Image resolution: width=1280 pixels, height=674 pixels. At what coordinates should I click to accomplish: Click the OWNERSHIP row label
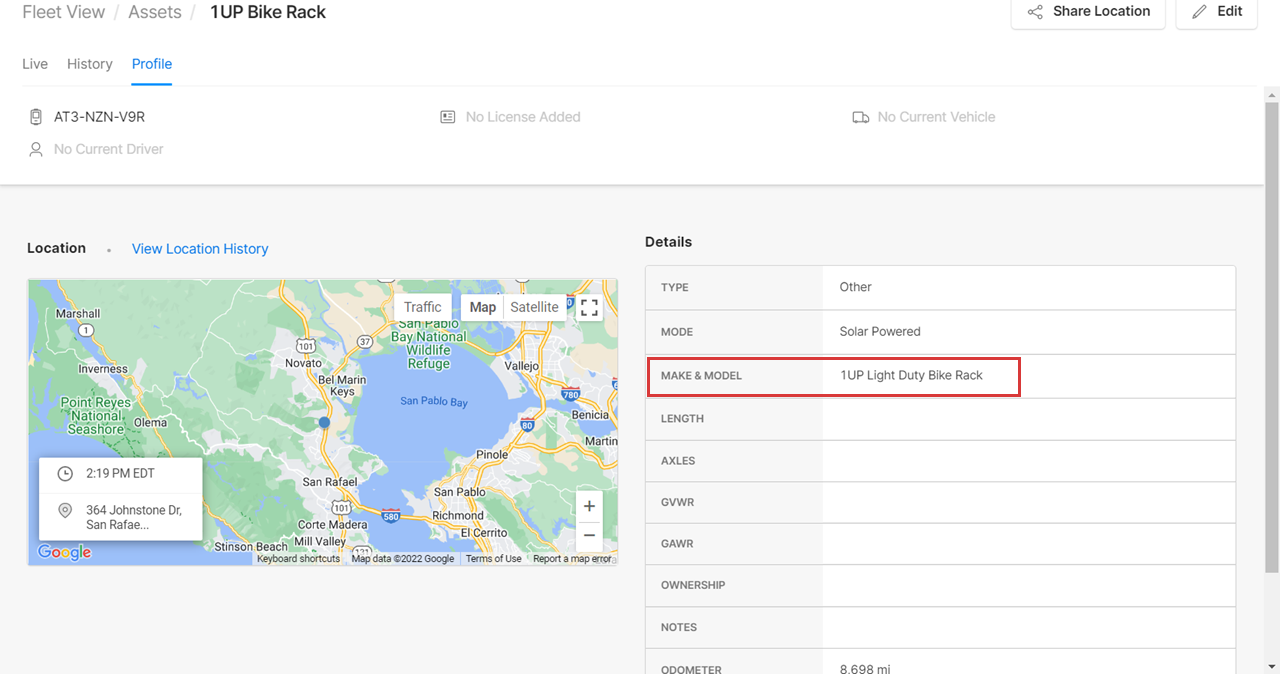tap(693, 585)
